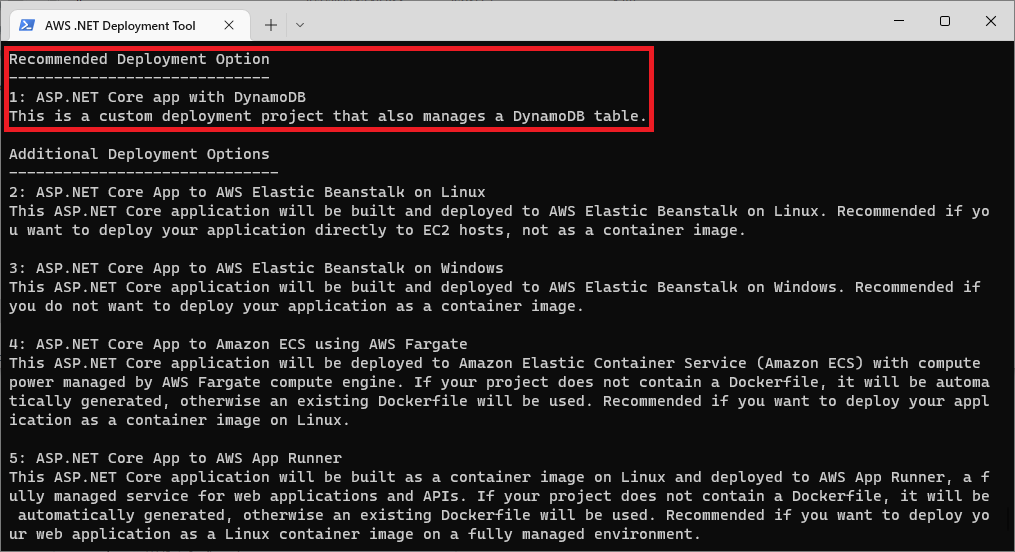Click the PowerShell icon on the tab

tap(27, 25)
